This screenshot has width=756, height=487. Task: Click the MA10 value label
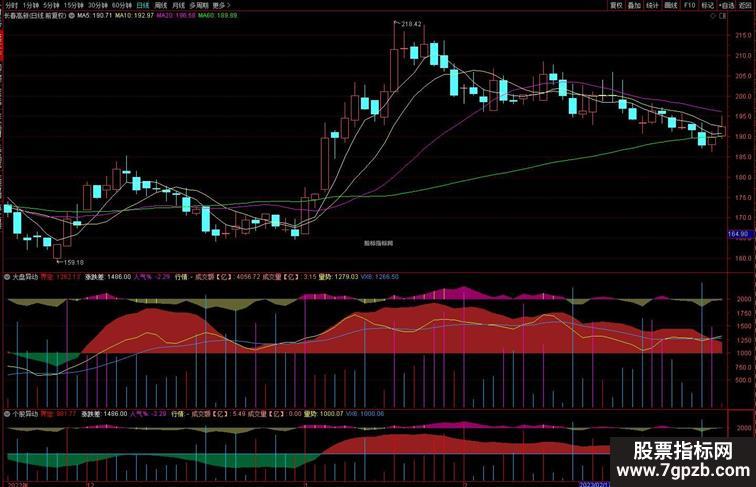tap(135, 15)
